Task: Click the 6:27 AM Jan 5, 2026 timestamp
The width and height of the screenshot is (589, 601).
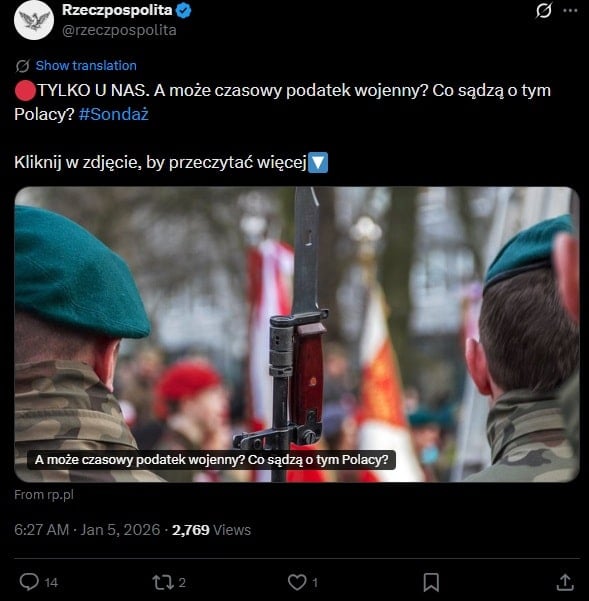Action: 87,530
